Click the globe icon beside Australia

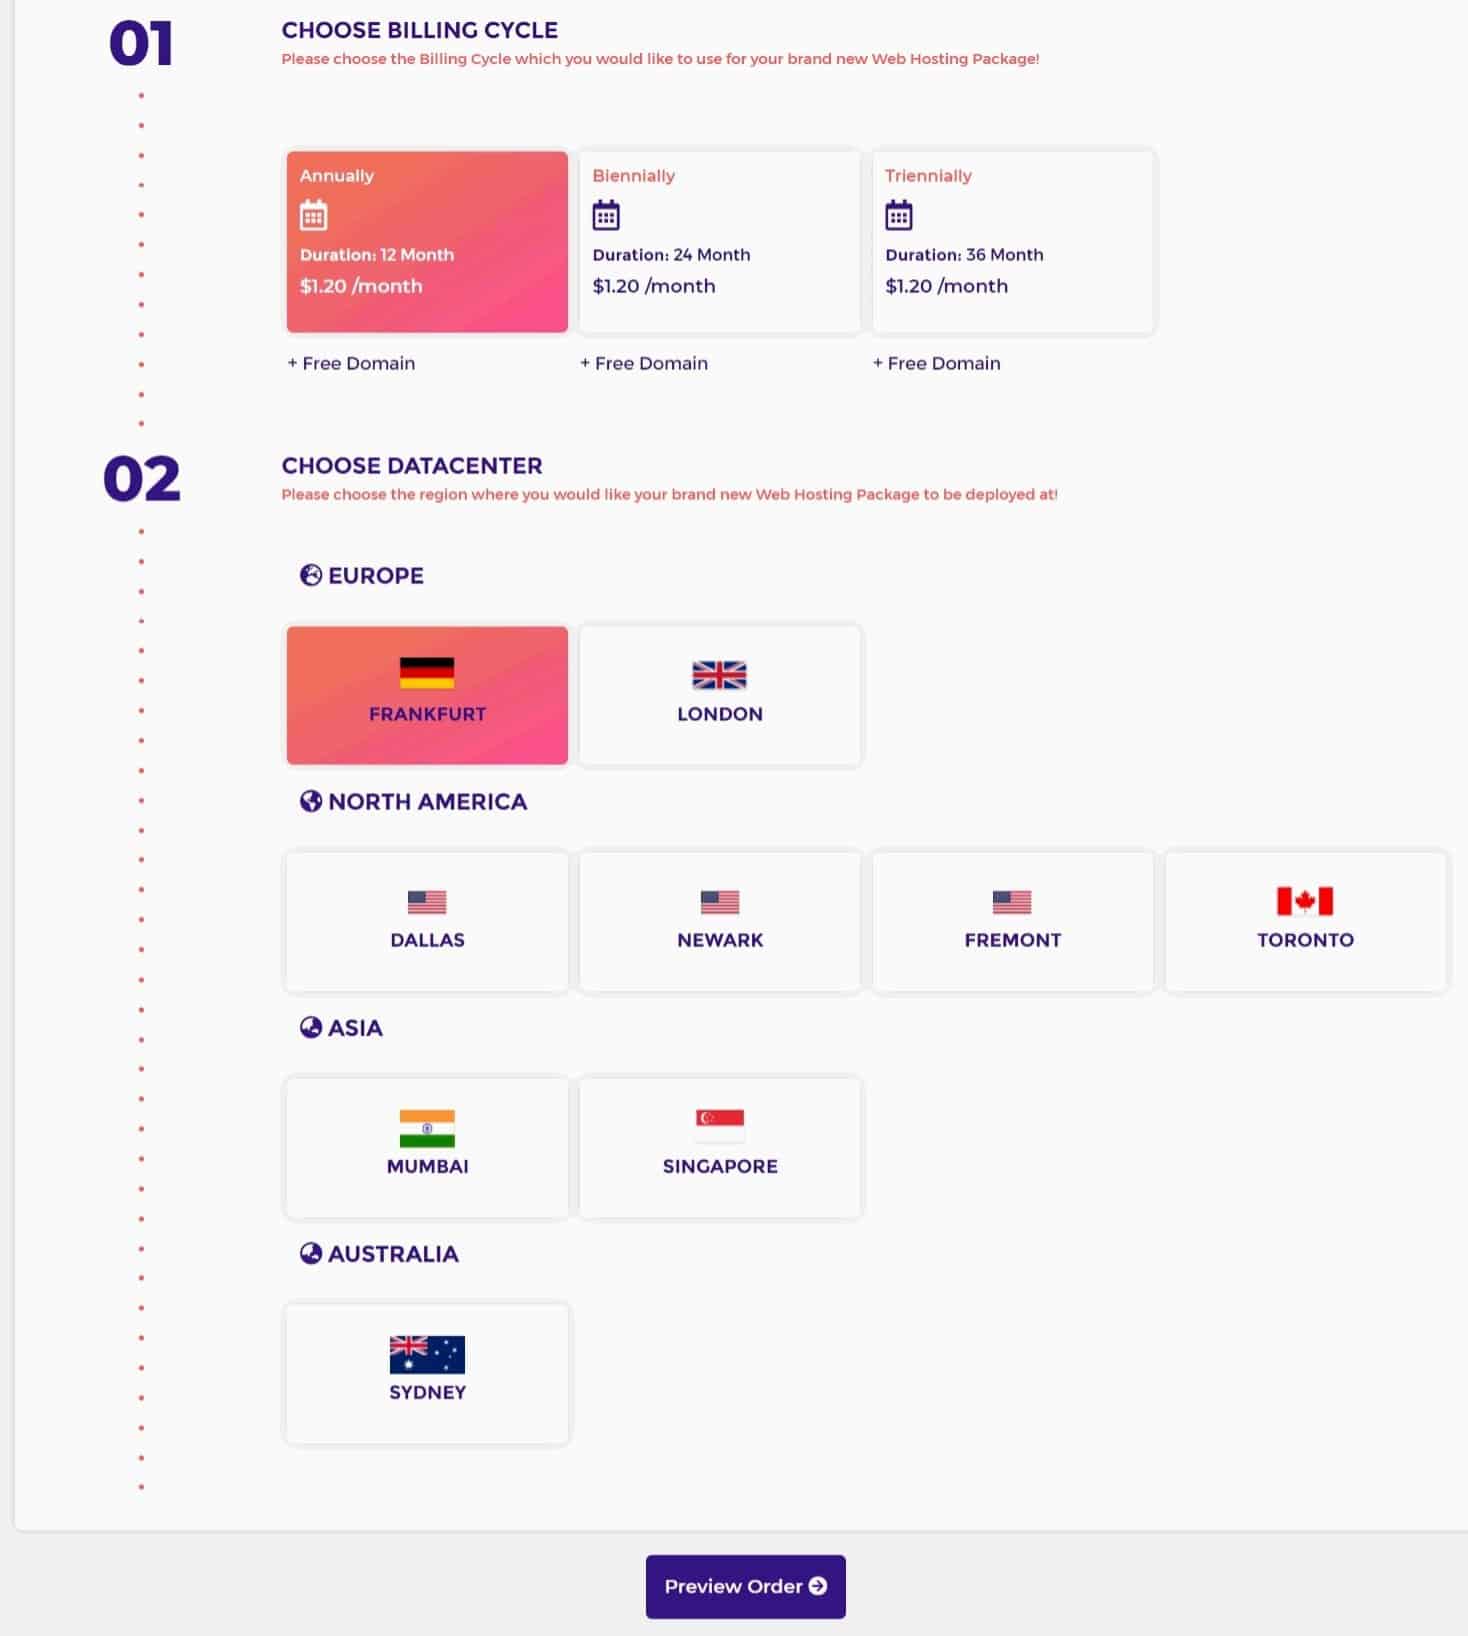click(311, 1253)
